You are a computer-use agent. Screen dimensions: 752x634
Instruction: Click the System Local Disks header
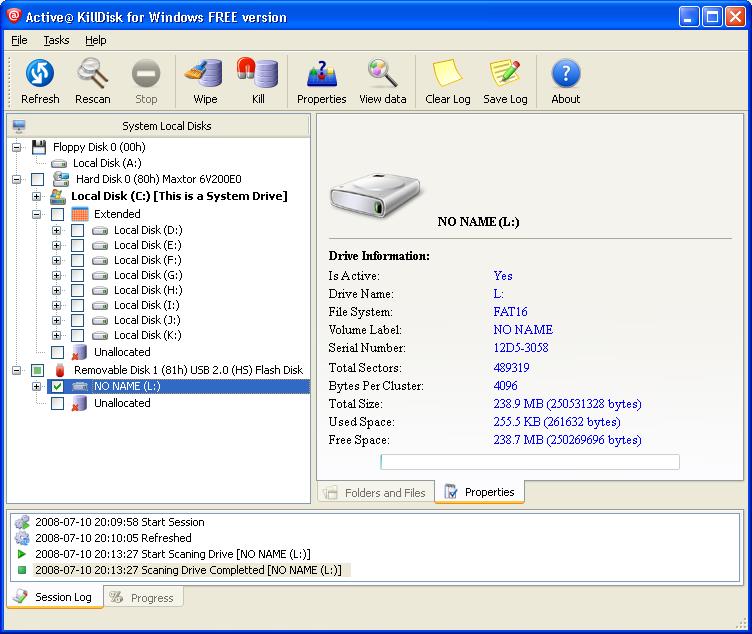coord(159,126)
